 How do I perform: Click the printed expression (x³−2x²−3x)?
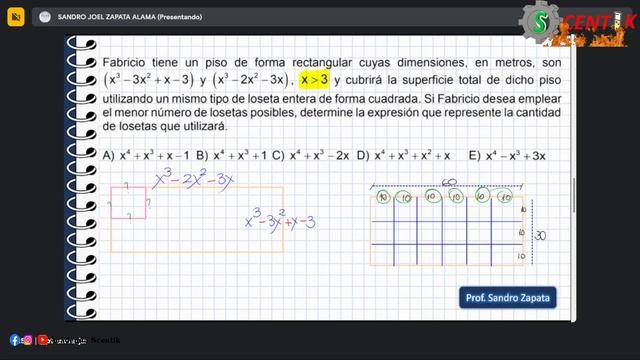click(251, 80)
